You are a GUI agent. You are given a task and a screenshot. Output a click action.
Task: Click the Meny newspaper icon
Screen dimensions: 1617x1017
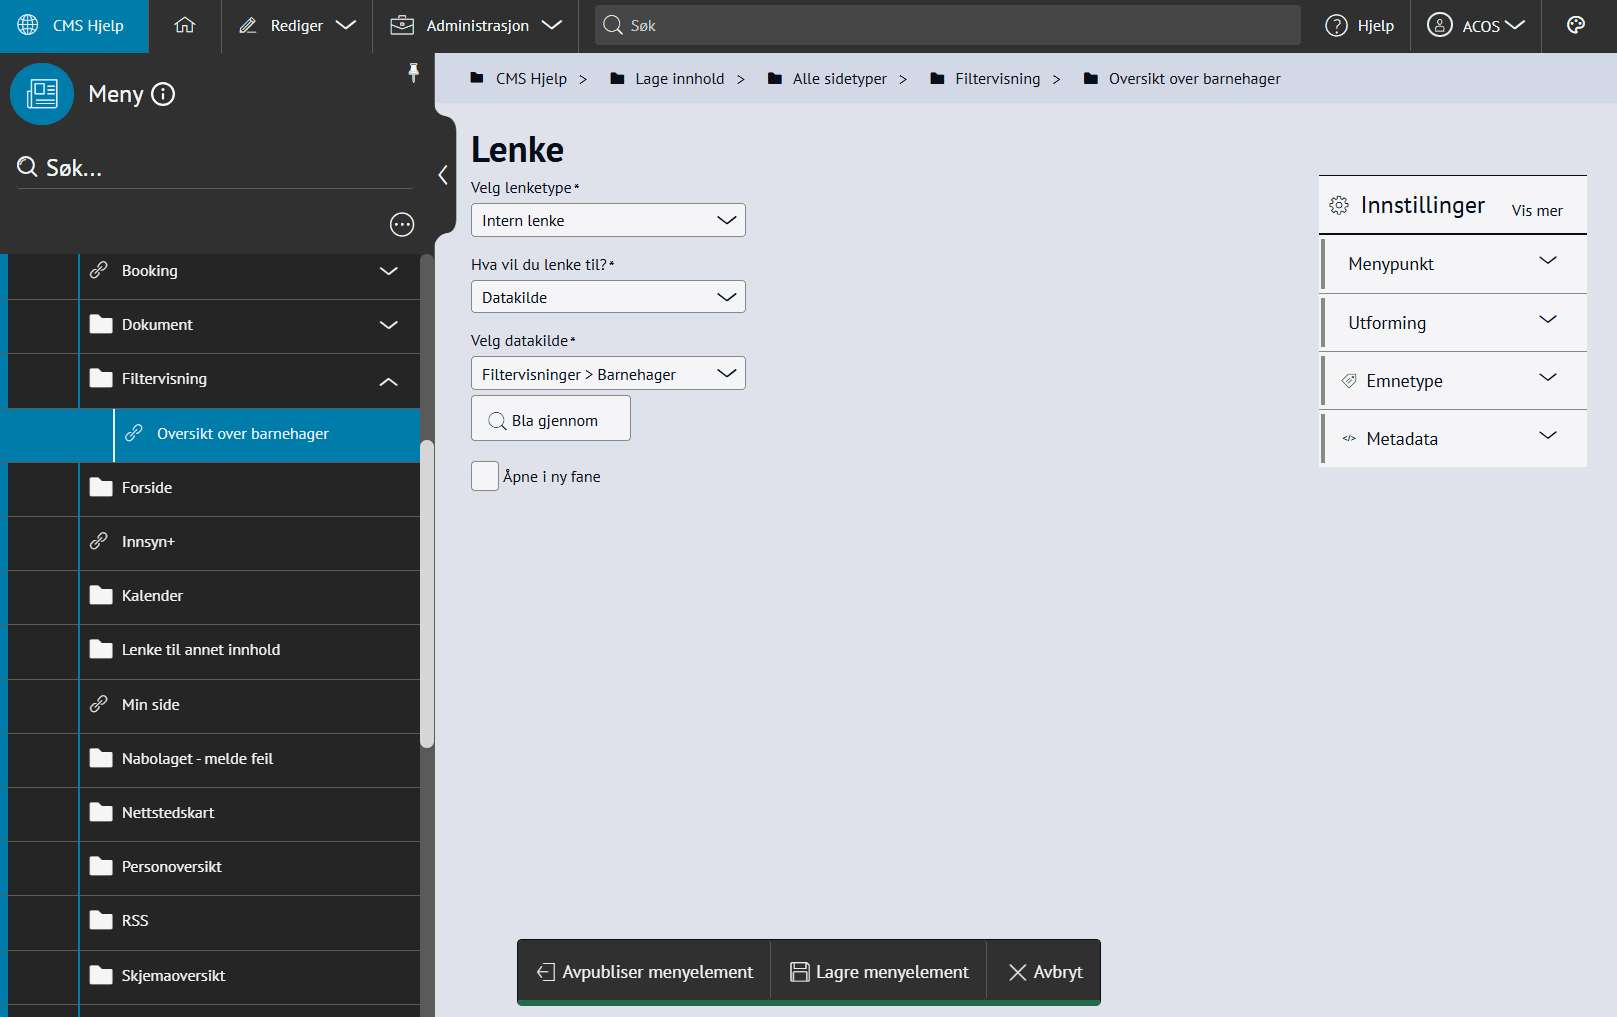[42, 94]
